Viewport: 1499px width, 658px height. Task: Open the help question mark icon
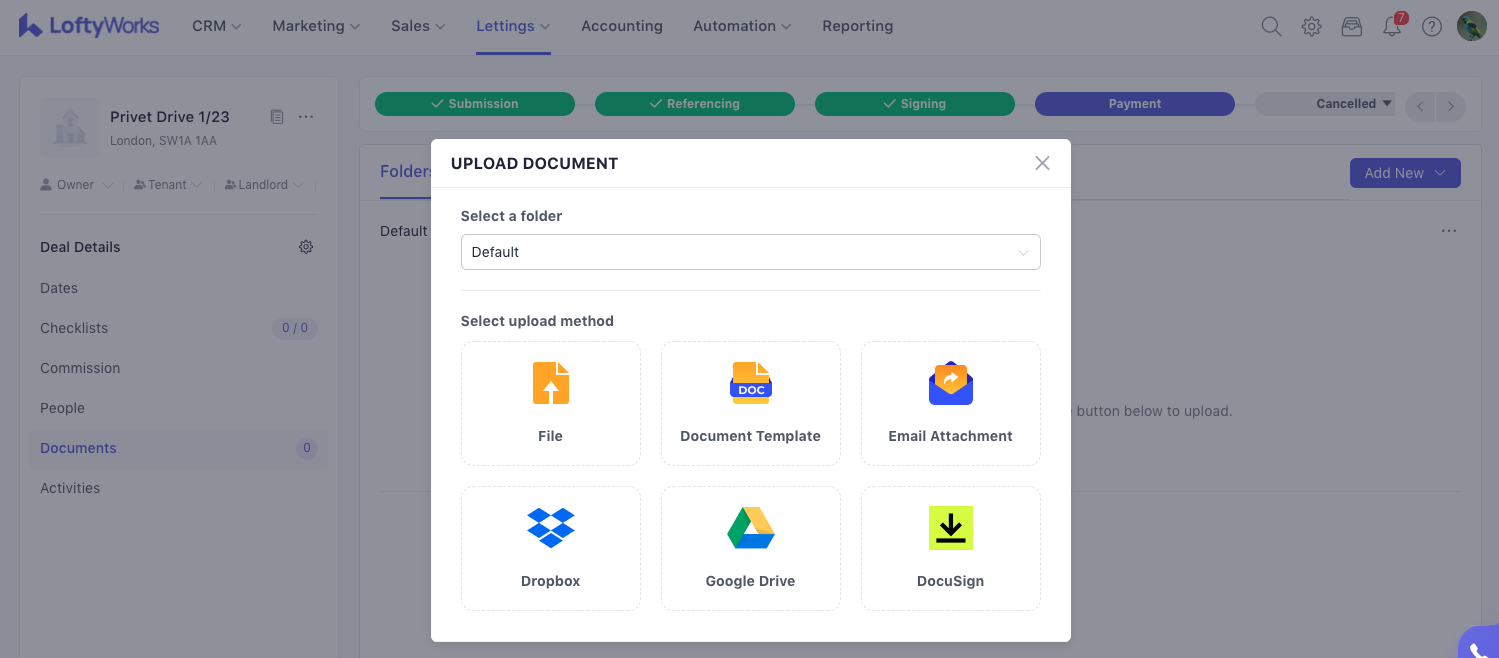click(x=1432, y=27)
